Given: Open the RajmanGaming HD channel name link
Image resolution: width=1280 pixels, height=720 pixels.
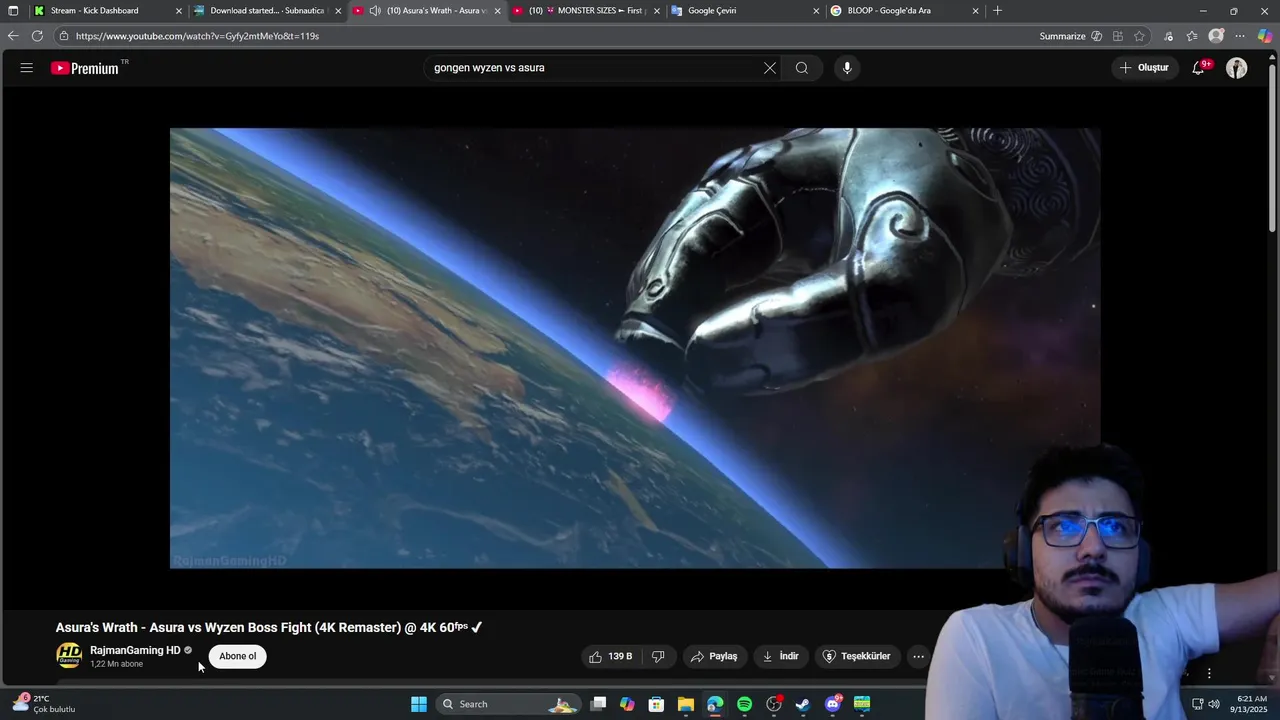Looking at the screenshot, I should click(x=135, y=650).
